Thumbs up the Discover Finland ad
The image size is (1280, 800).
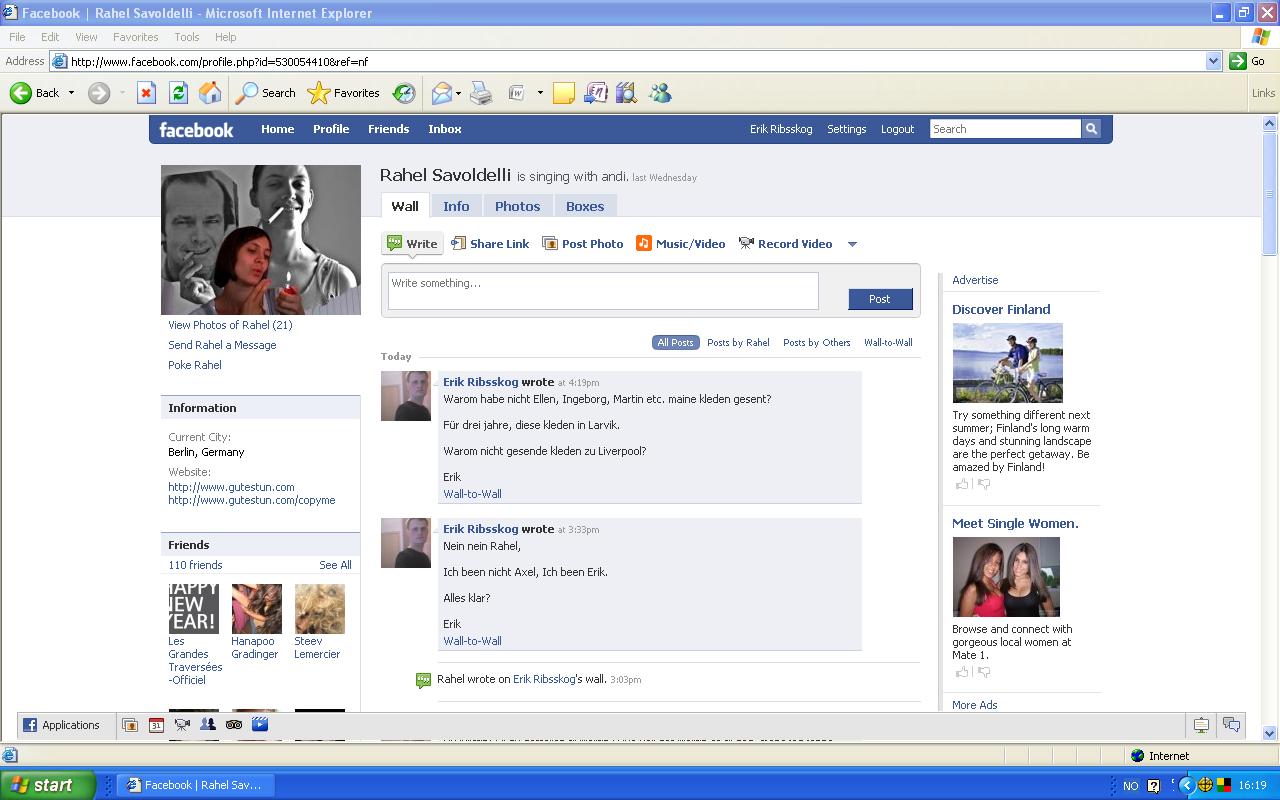tap(962, 484)
